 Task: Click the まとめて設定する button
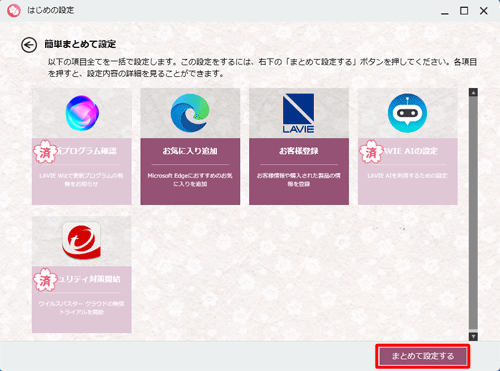(423, 356)
